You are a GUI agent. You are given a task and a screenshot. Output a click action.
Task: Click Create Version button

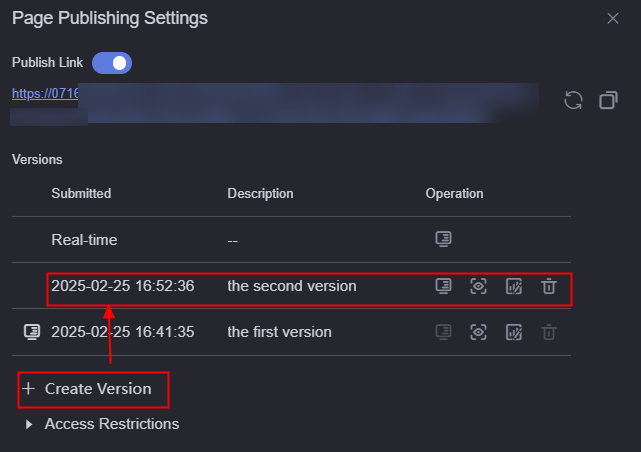pos(93,389)
